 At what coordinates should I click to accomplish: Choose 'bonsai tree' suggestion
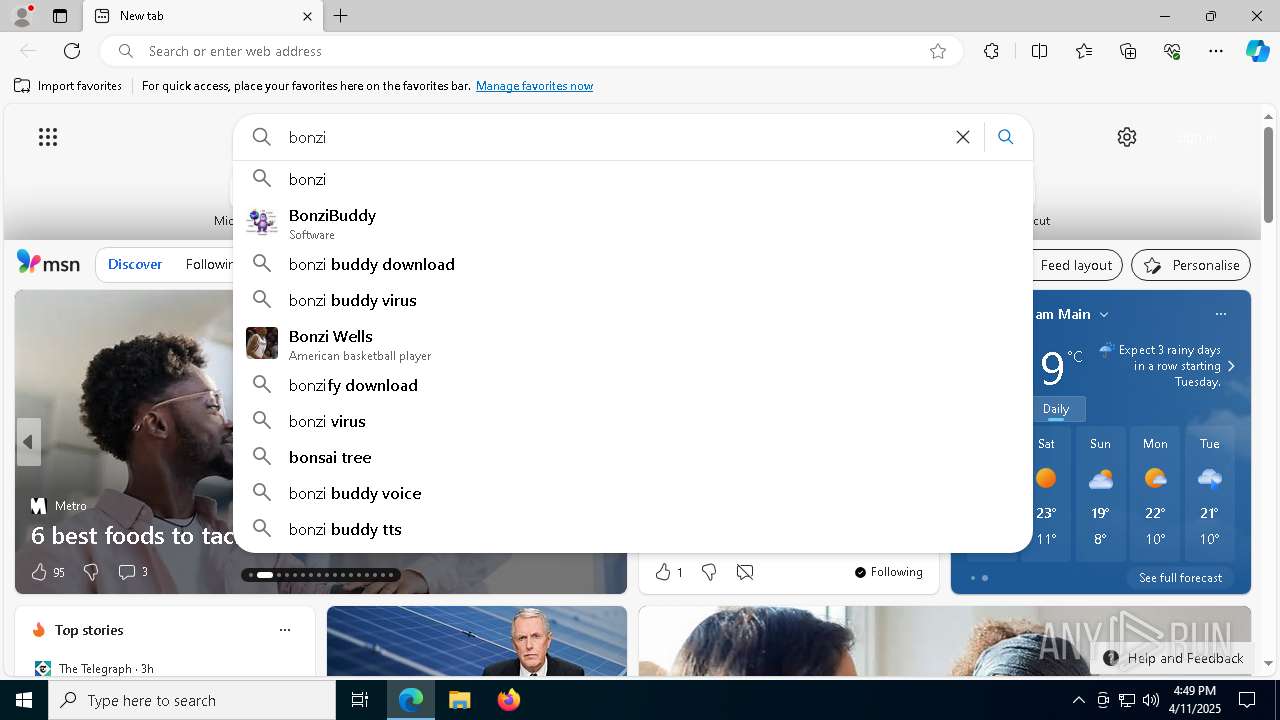[x=633, y=457]
